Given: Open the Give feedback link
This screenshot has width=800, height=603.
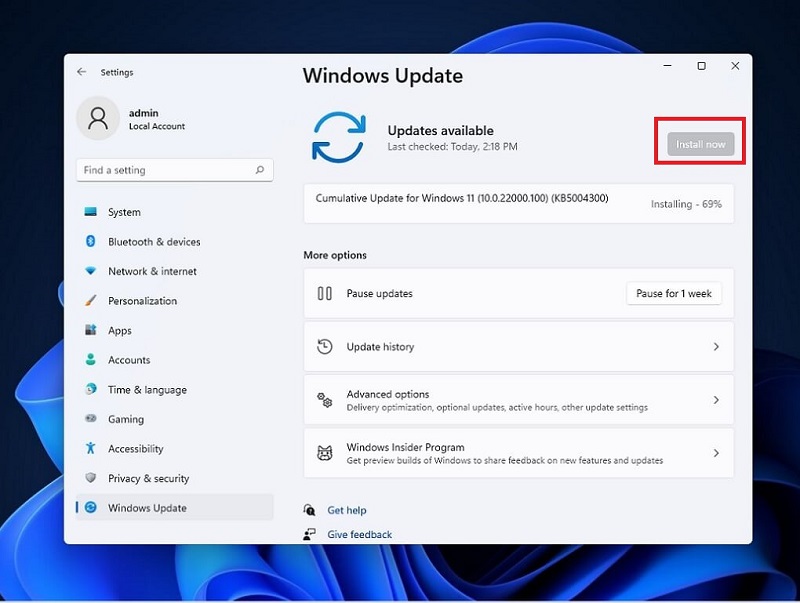Looking at the screenshot, I should point(360,534).
